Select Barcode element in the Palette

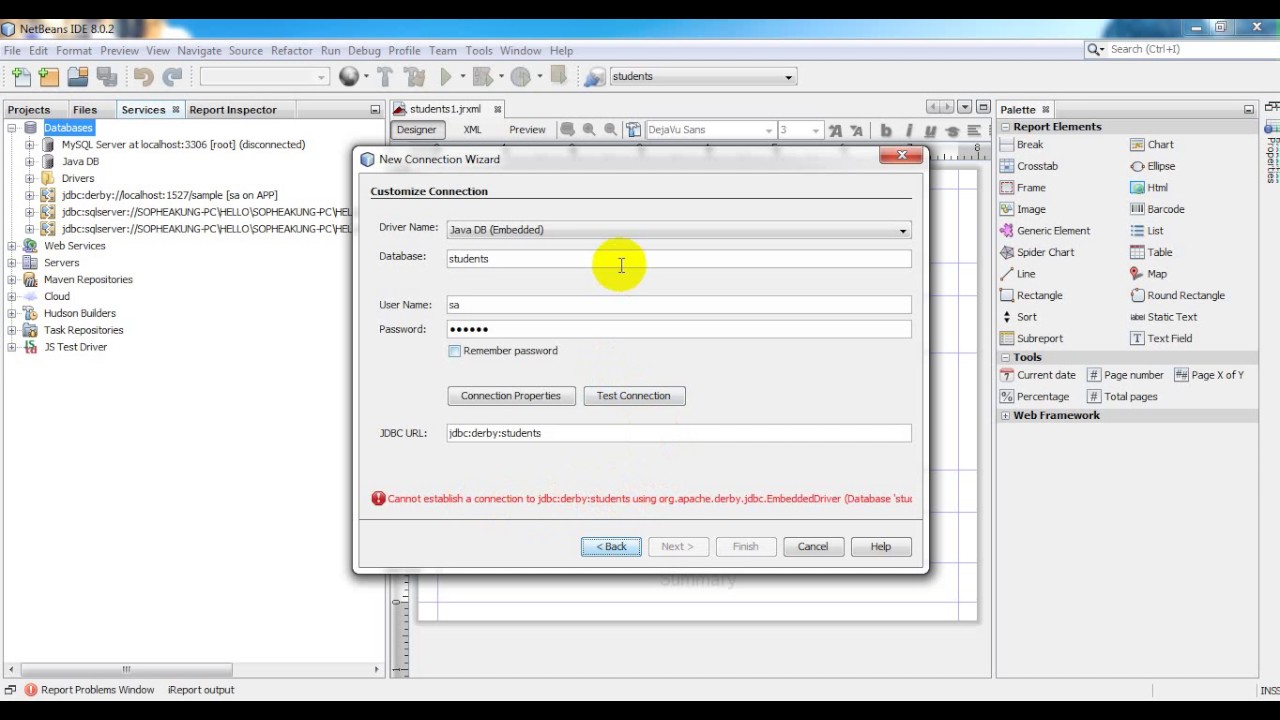[1157, 209]
